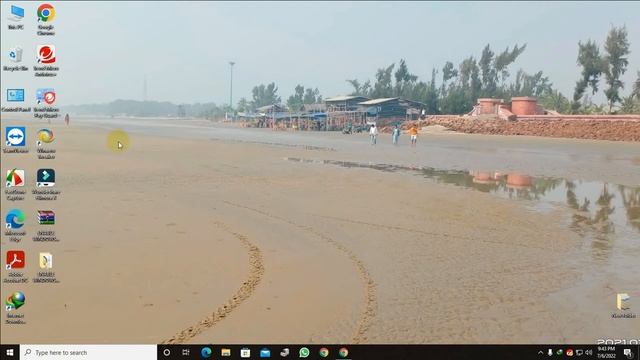Open clock and date flyout
640x360 pixels.
coord(606,352)
